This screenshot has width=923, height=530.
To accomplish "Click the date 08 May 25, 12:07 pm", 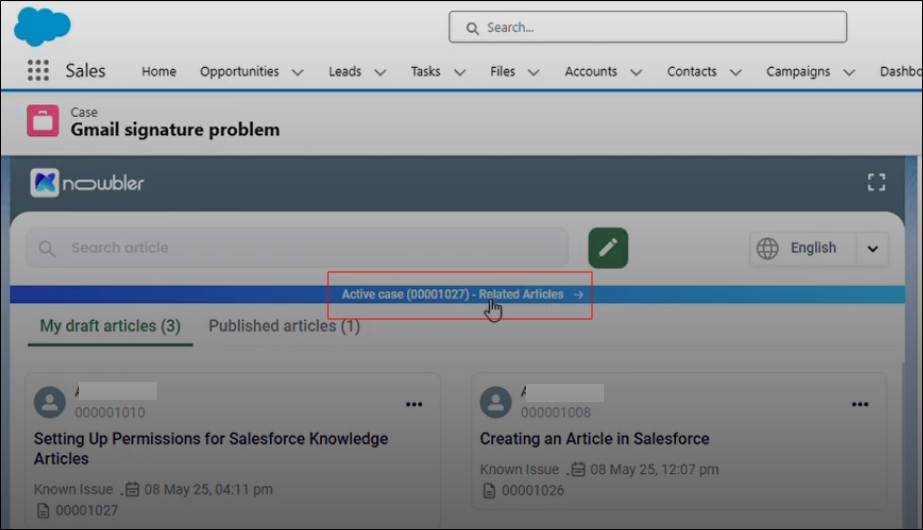I will pyautogui.click(x=655, y=469).
